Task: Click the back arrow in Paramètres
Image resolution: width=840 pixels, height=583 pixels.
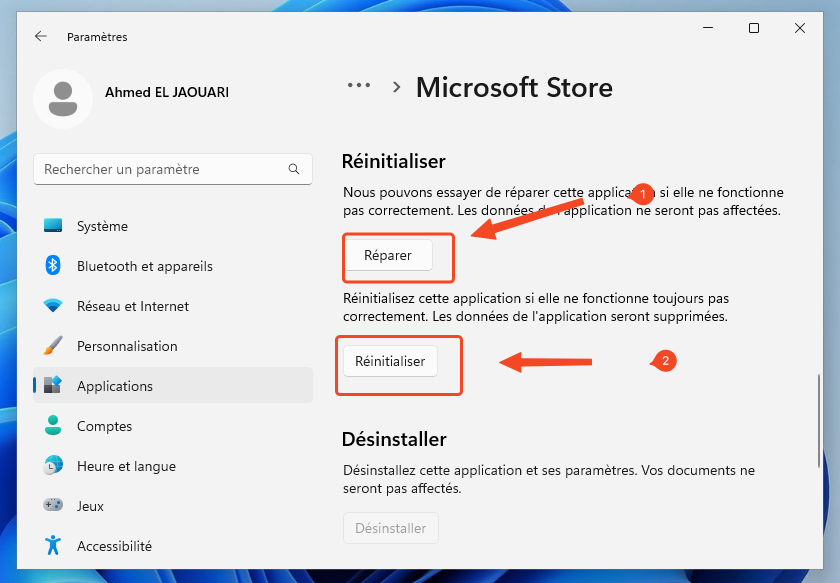Action: [x=40, y=36]
